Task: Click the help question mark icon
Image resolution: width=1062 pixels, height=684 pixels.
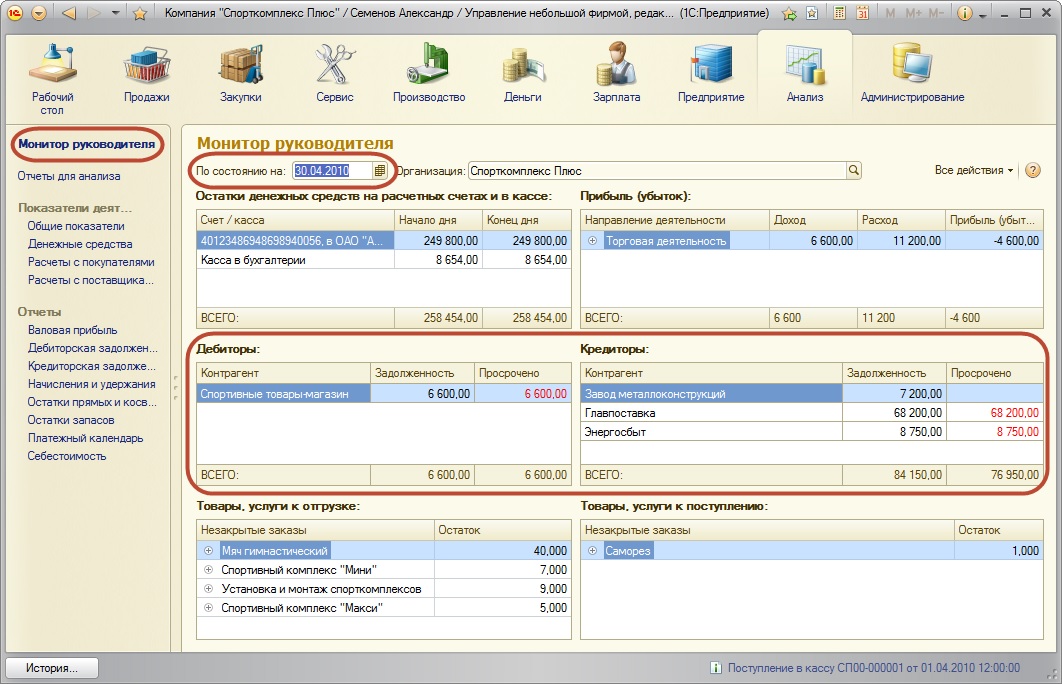Action: 1033,171
